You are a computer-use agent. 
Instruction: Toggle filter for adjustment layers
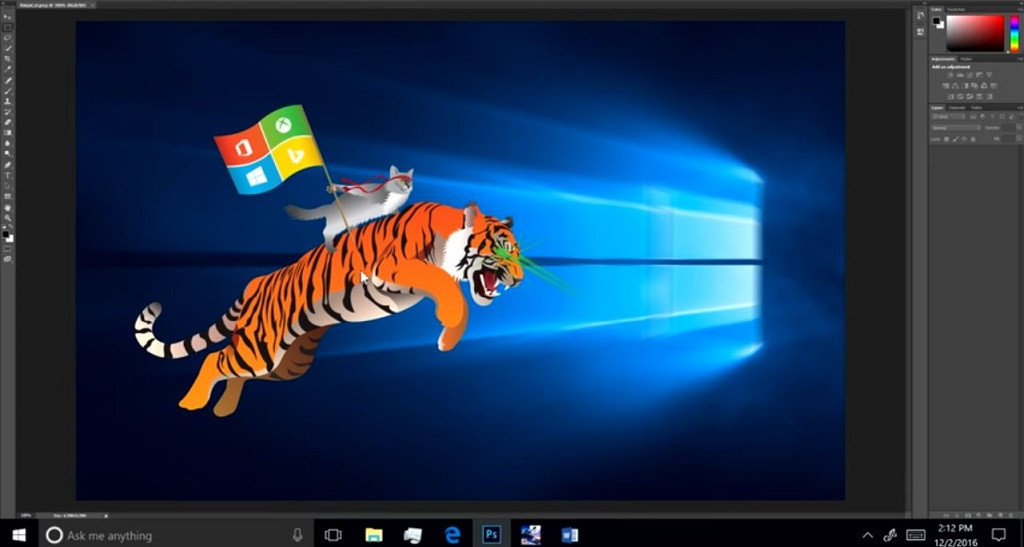point(983,117)
